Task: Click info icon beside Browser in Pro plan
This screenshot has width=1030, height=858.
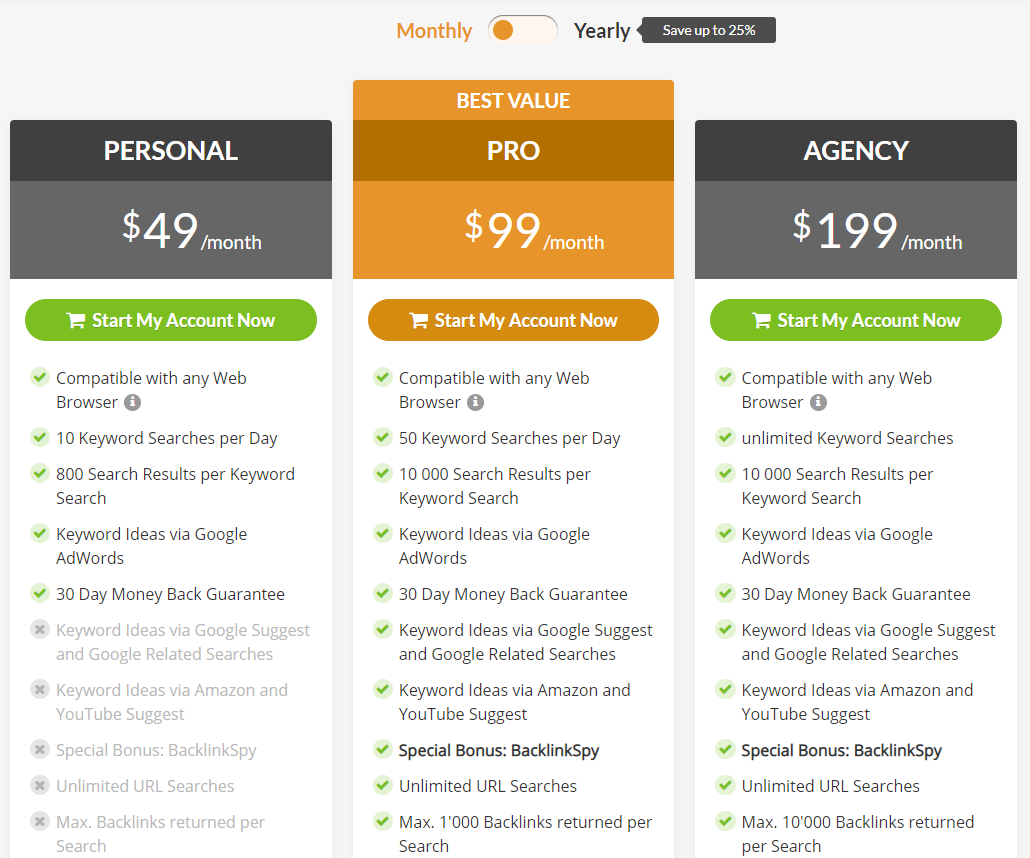Action: (x=475, y=402)
